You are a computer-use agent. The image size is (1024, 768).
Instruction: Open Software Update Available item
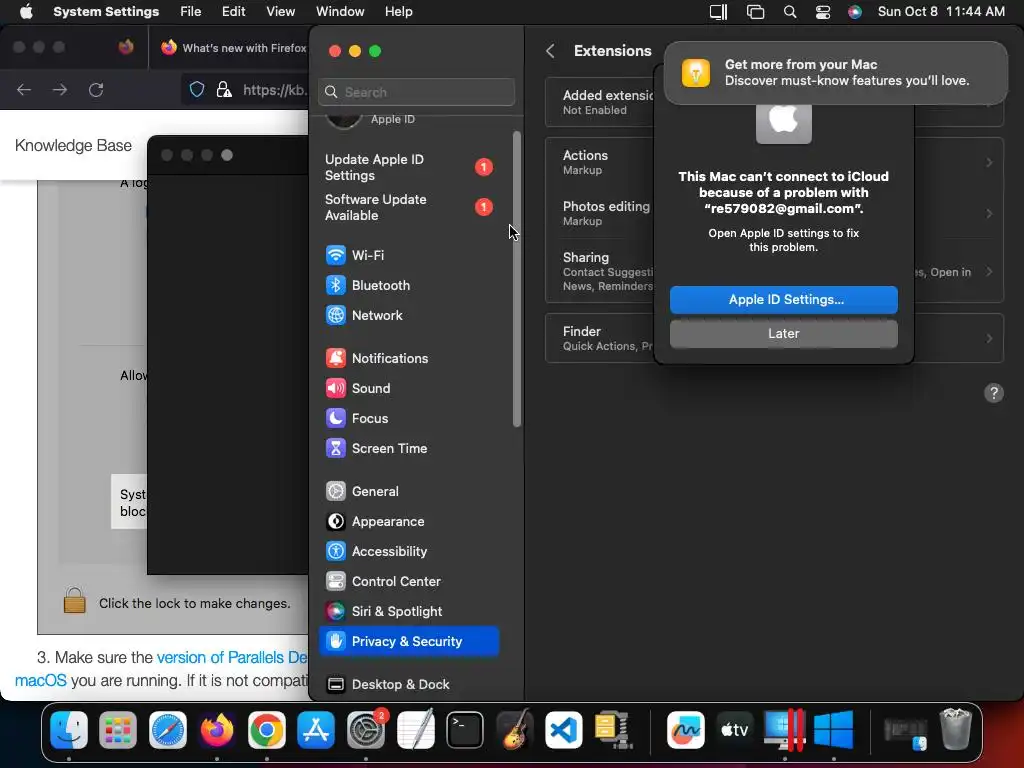tap(409, 207)
